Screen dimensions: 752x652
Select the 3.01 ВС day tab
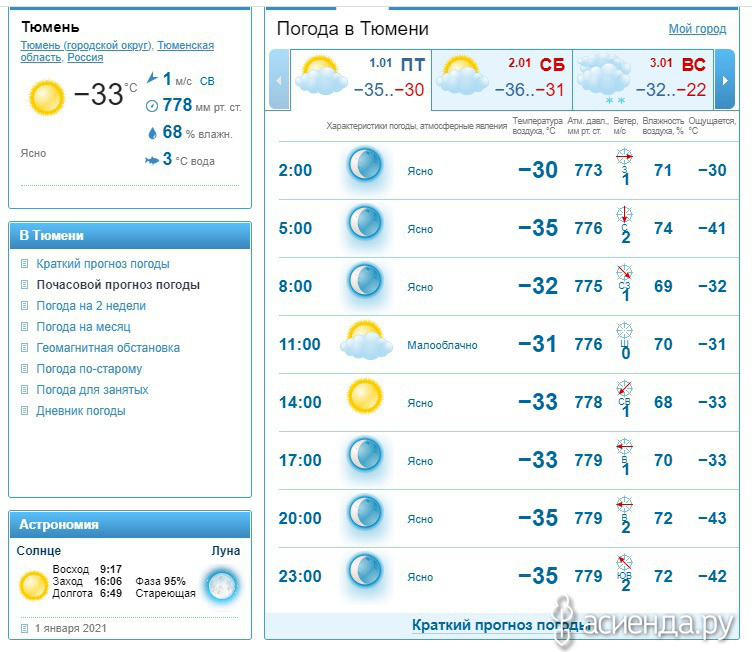coord(644,80)
